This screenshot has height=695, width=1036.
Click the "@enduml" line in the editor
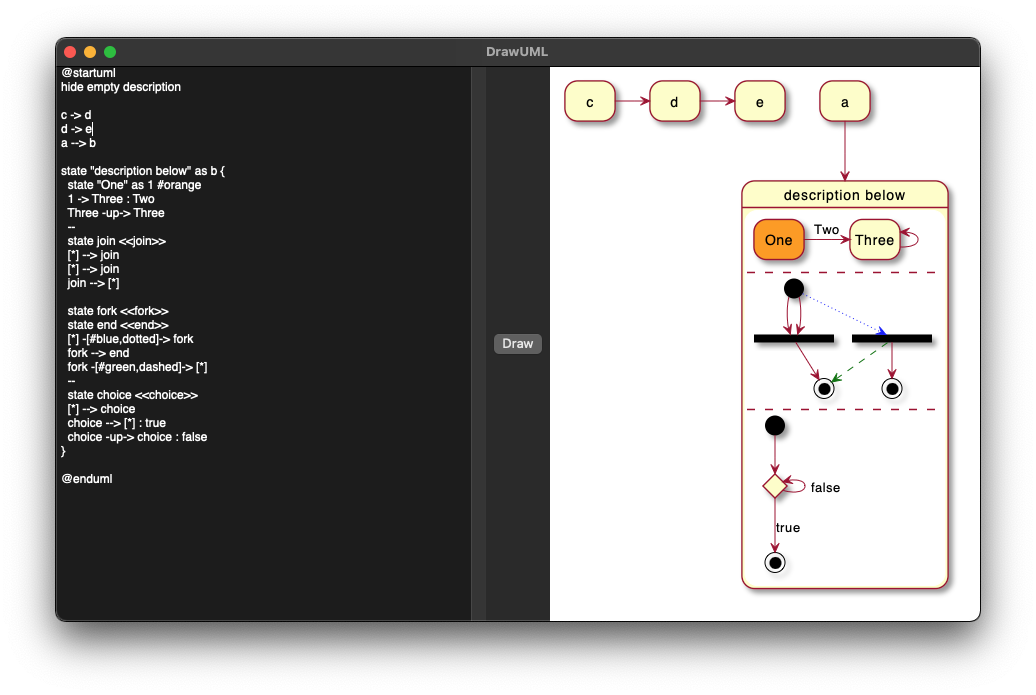87,479
